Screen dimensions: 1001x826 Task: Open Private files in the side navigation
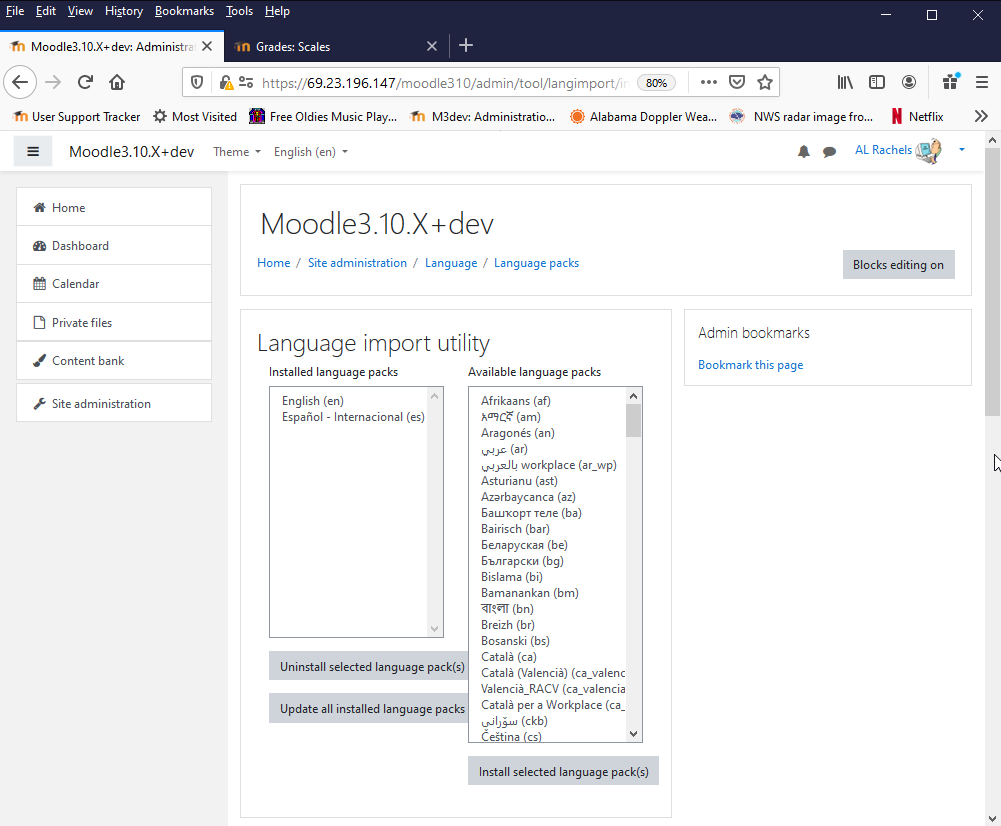(114, 322)
